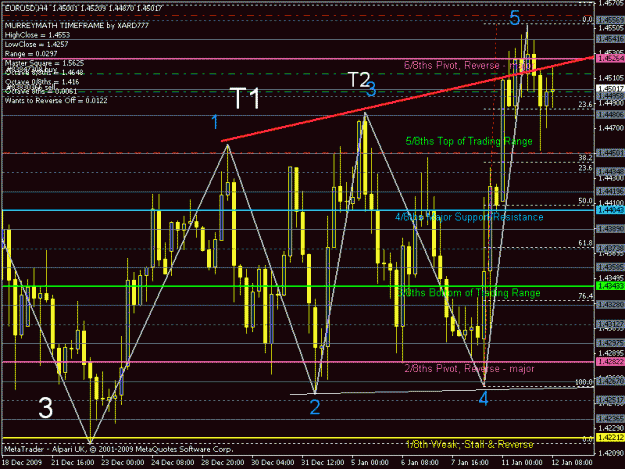Click the 7 Jan 16:00 time label

pyautogui.click(x=469, y=463)
